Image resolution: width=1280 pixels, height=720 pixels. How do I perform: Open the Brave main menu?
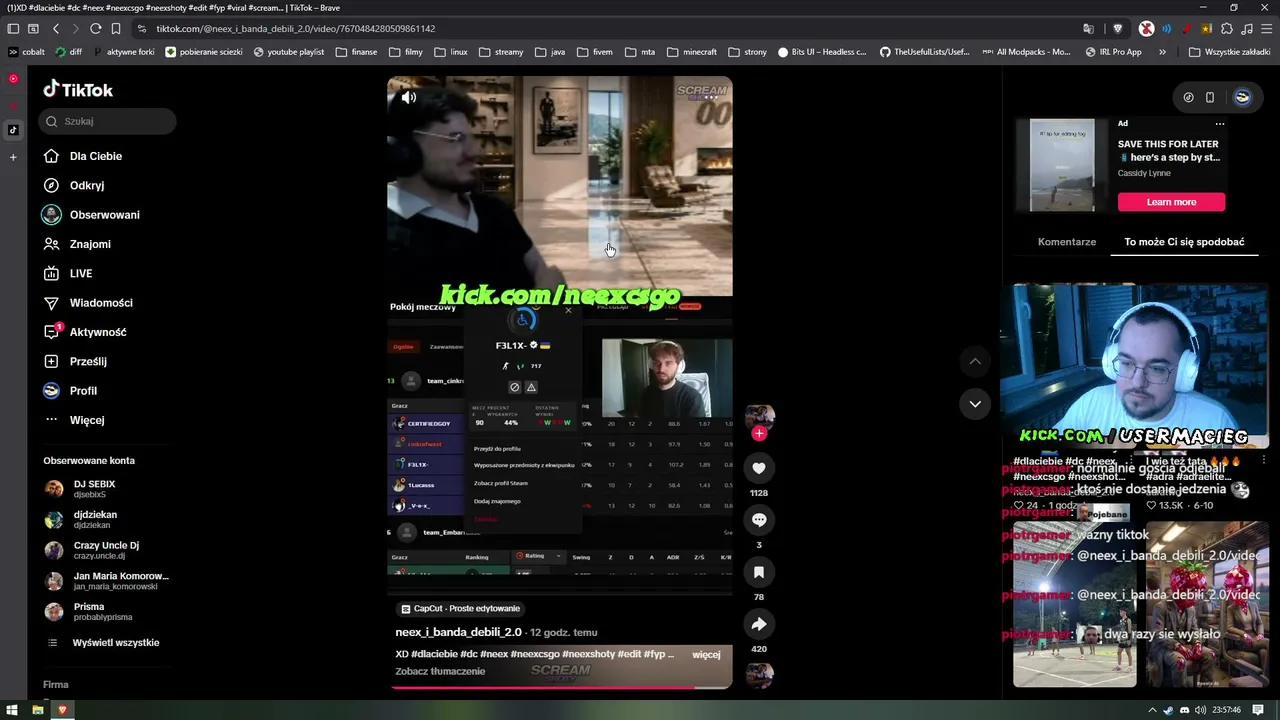[1266, 29]
